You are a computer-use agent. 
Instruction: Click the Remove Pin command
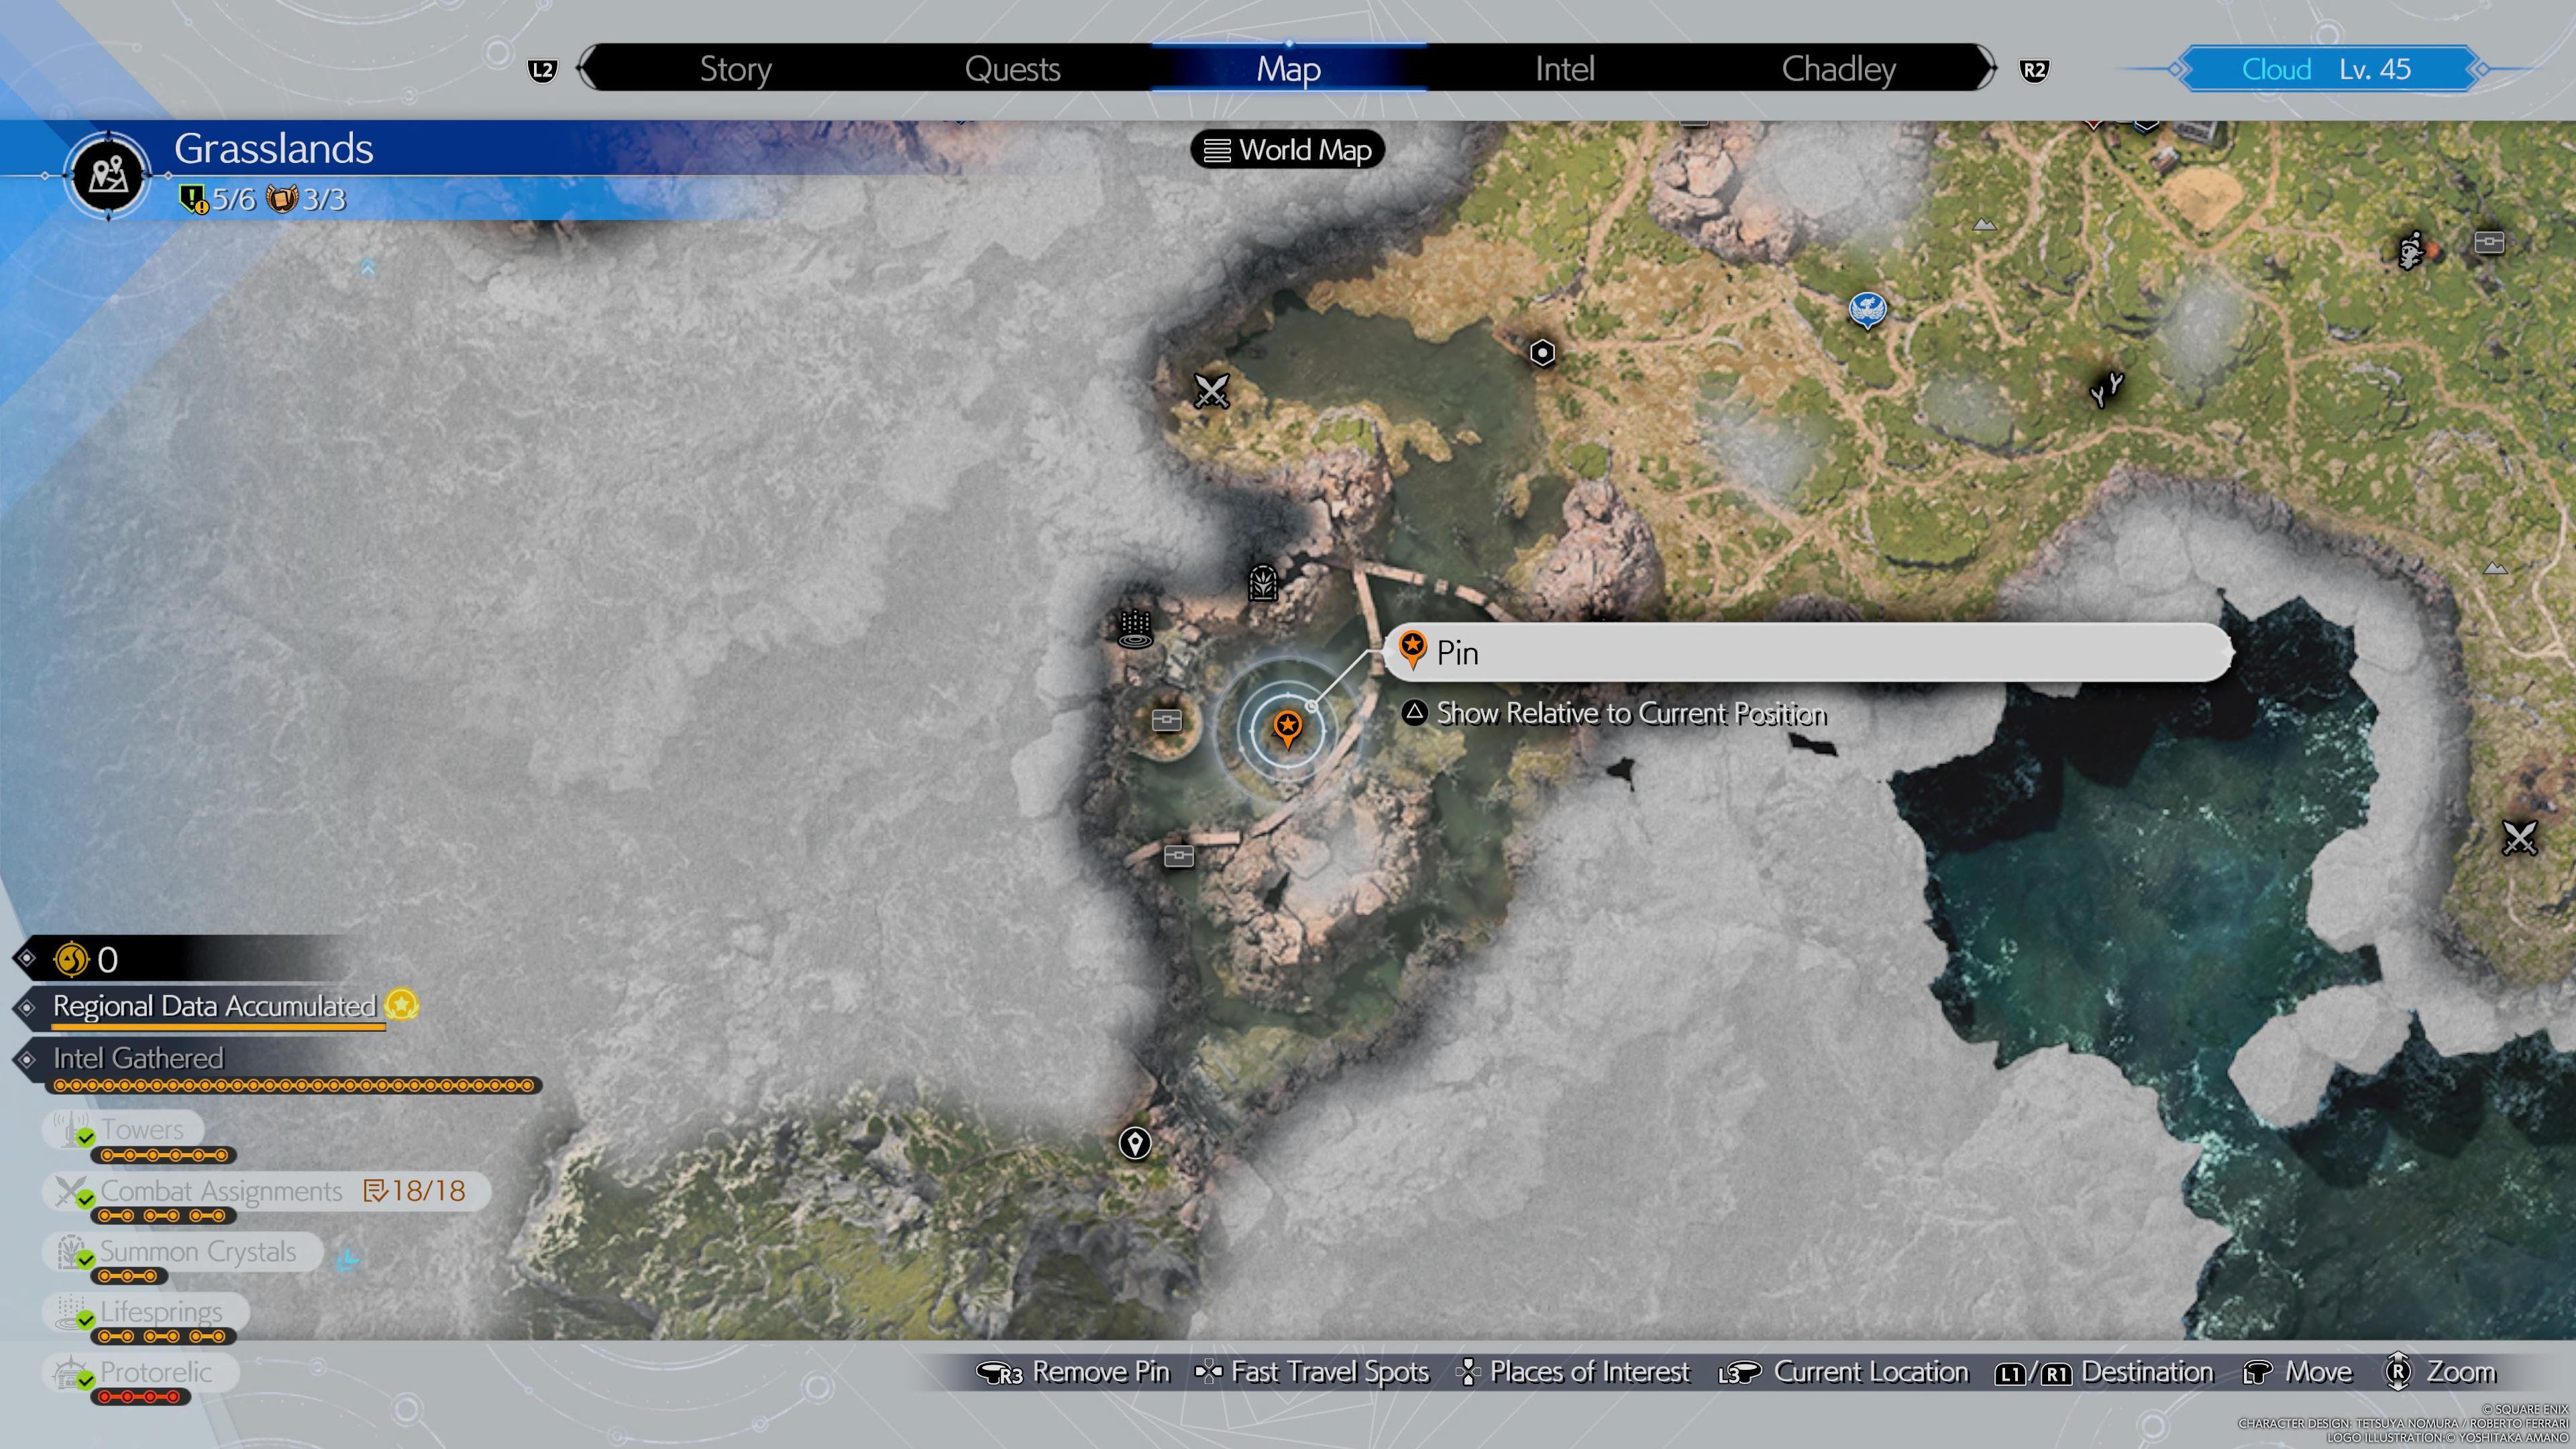point(1073,1372)
